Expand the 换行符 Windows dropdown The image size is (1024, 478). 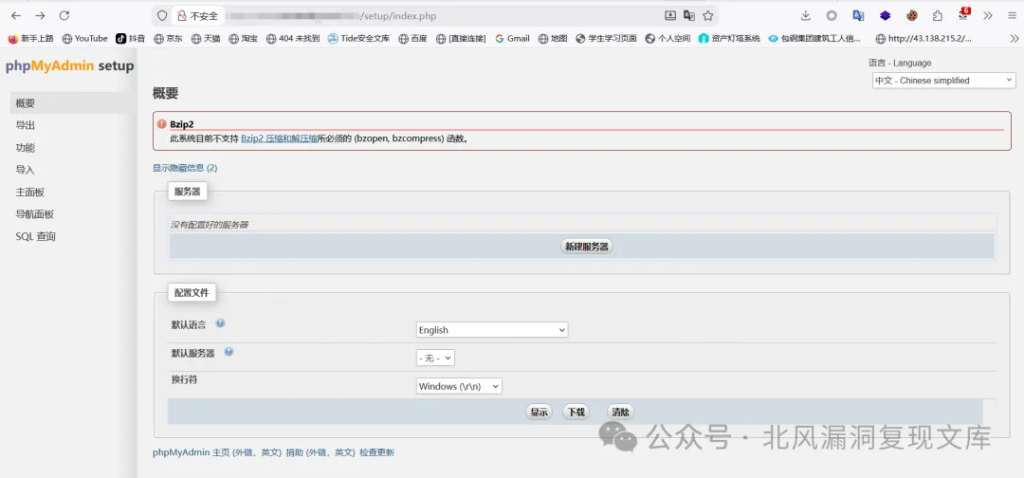coord(459,386)
